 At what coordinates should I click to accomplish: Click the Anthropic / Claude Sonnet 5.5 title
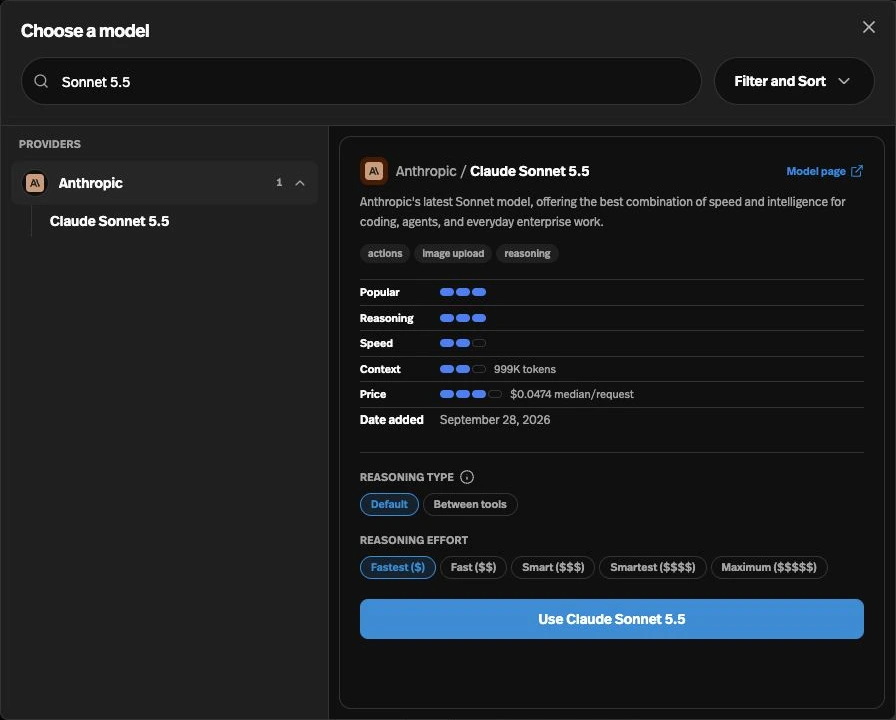pos(492,171)
